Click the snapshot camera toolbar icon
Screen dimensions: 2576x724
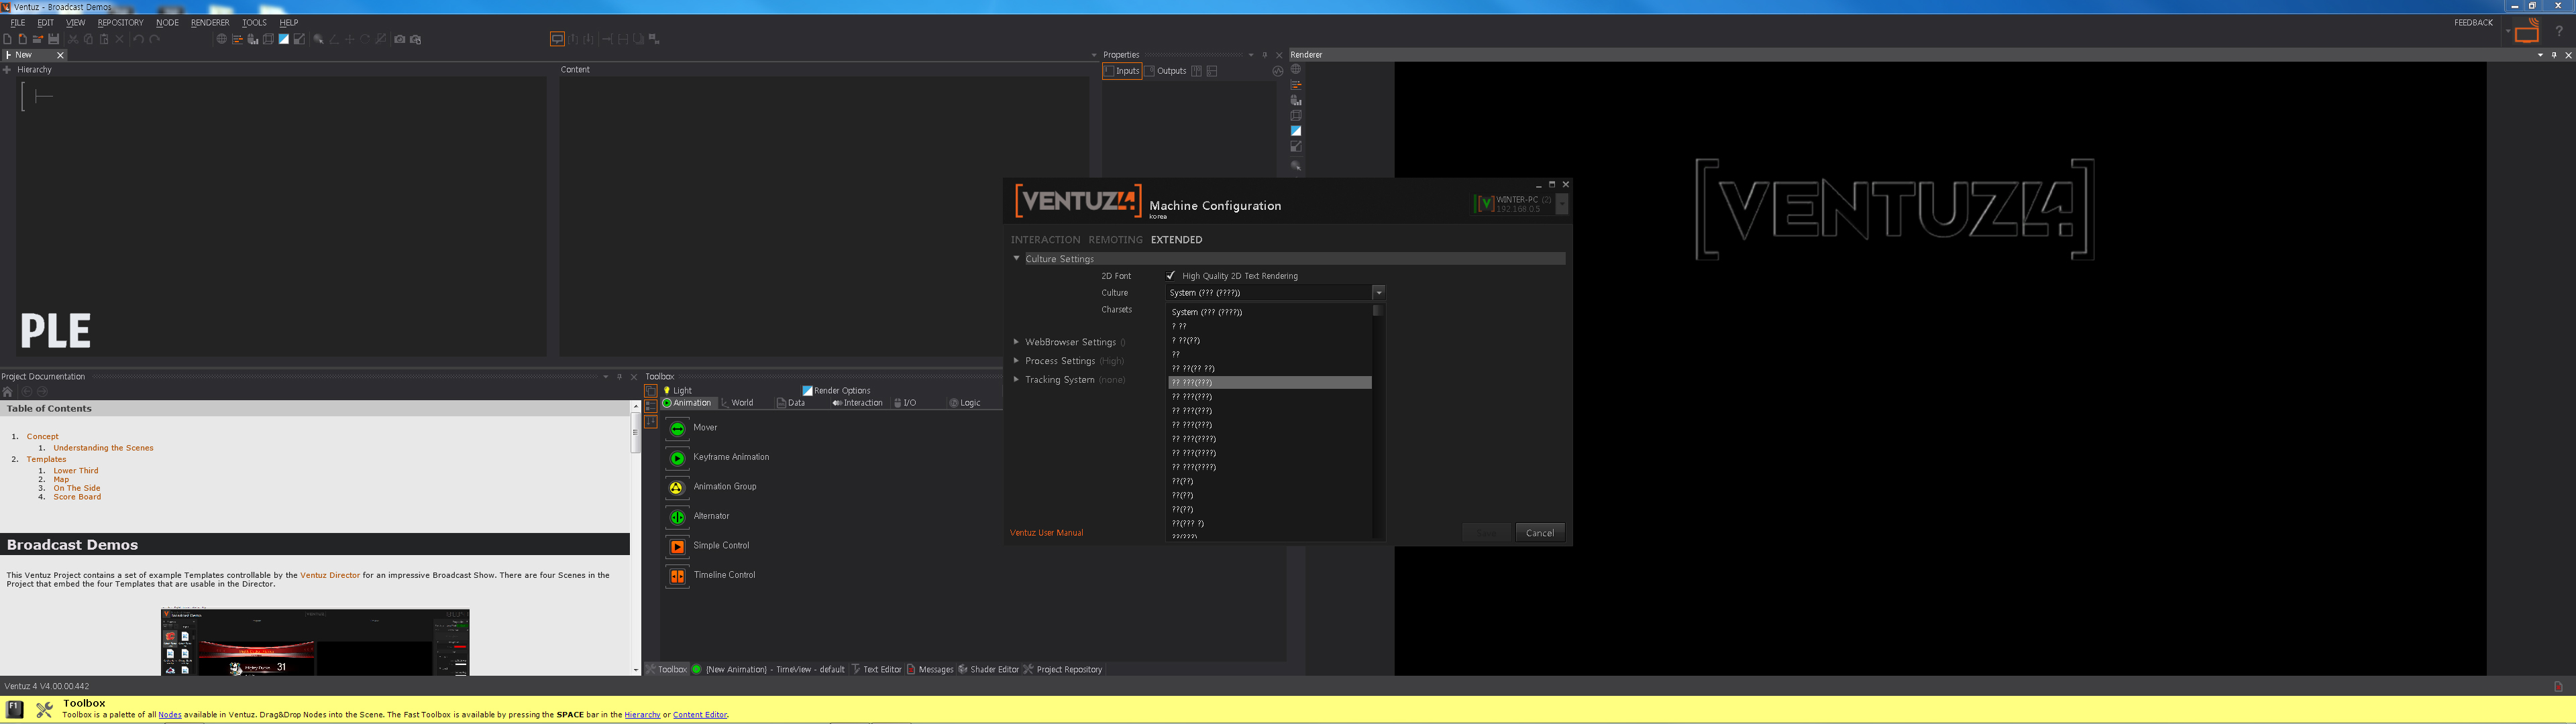399,39
